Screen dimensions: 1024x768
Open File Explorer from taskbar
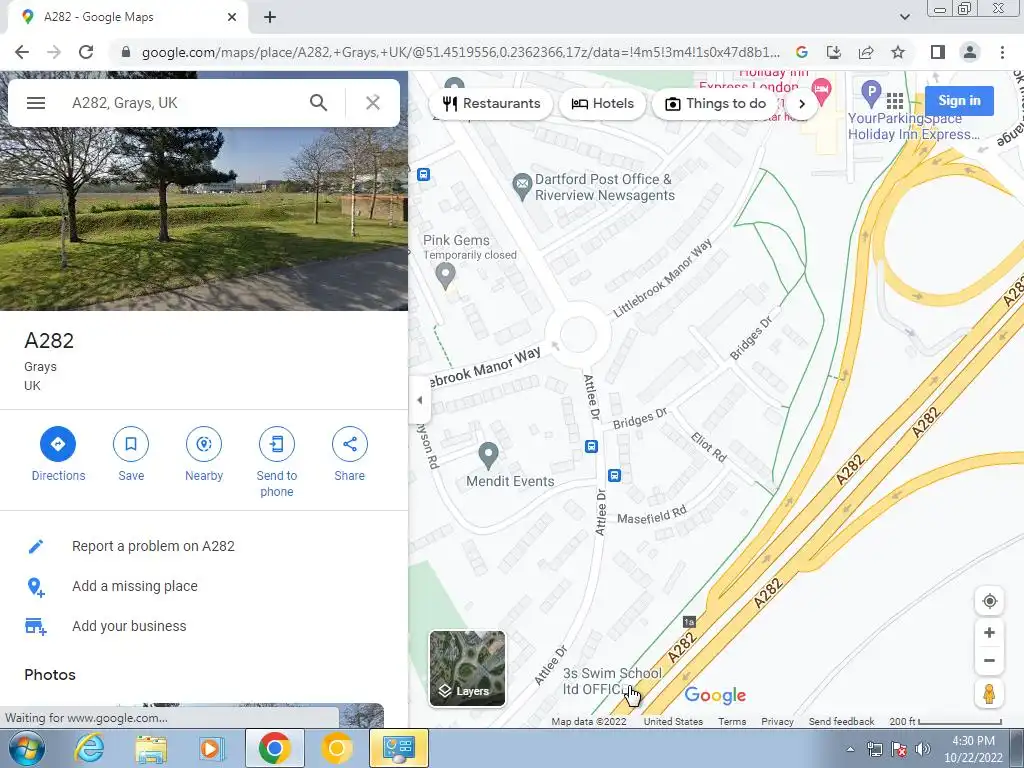(151, 748)
